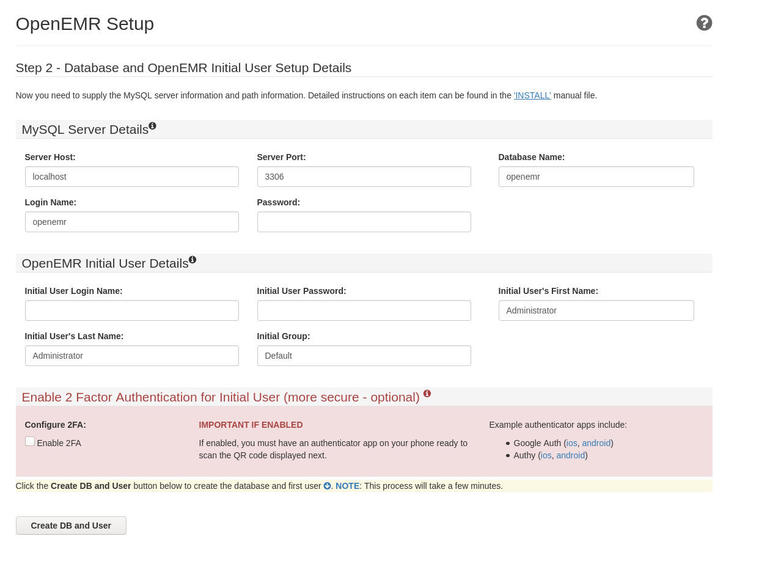
Task: Click the 'OpenEMR Setup' page title
Action: click(84, 24)
